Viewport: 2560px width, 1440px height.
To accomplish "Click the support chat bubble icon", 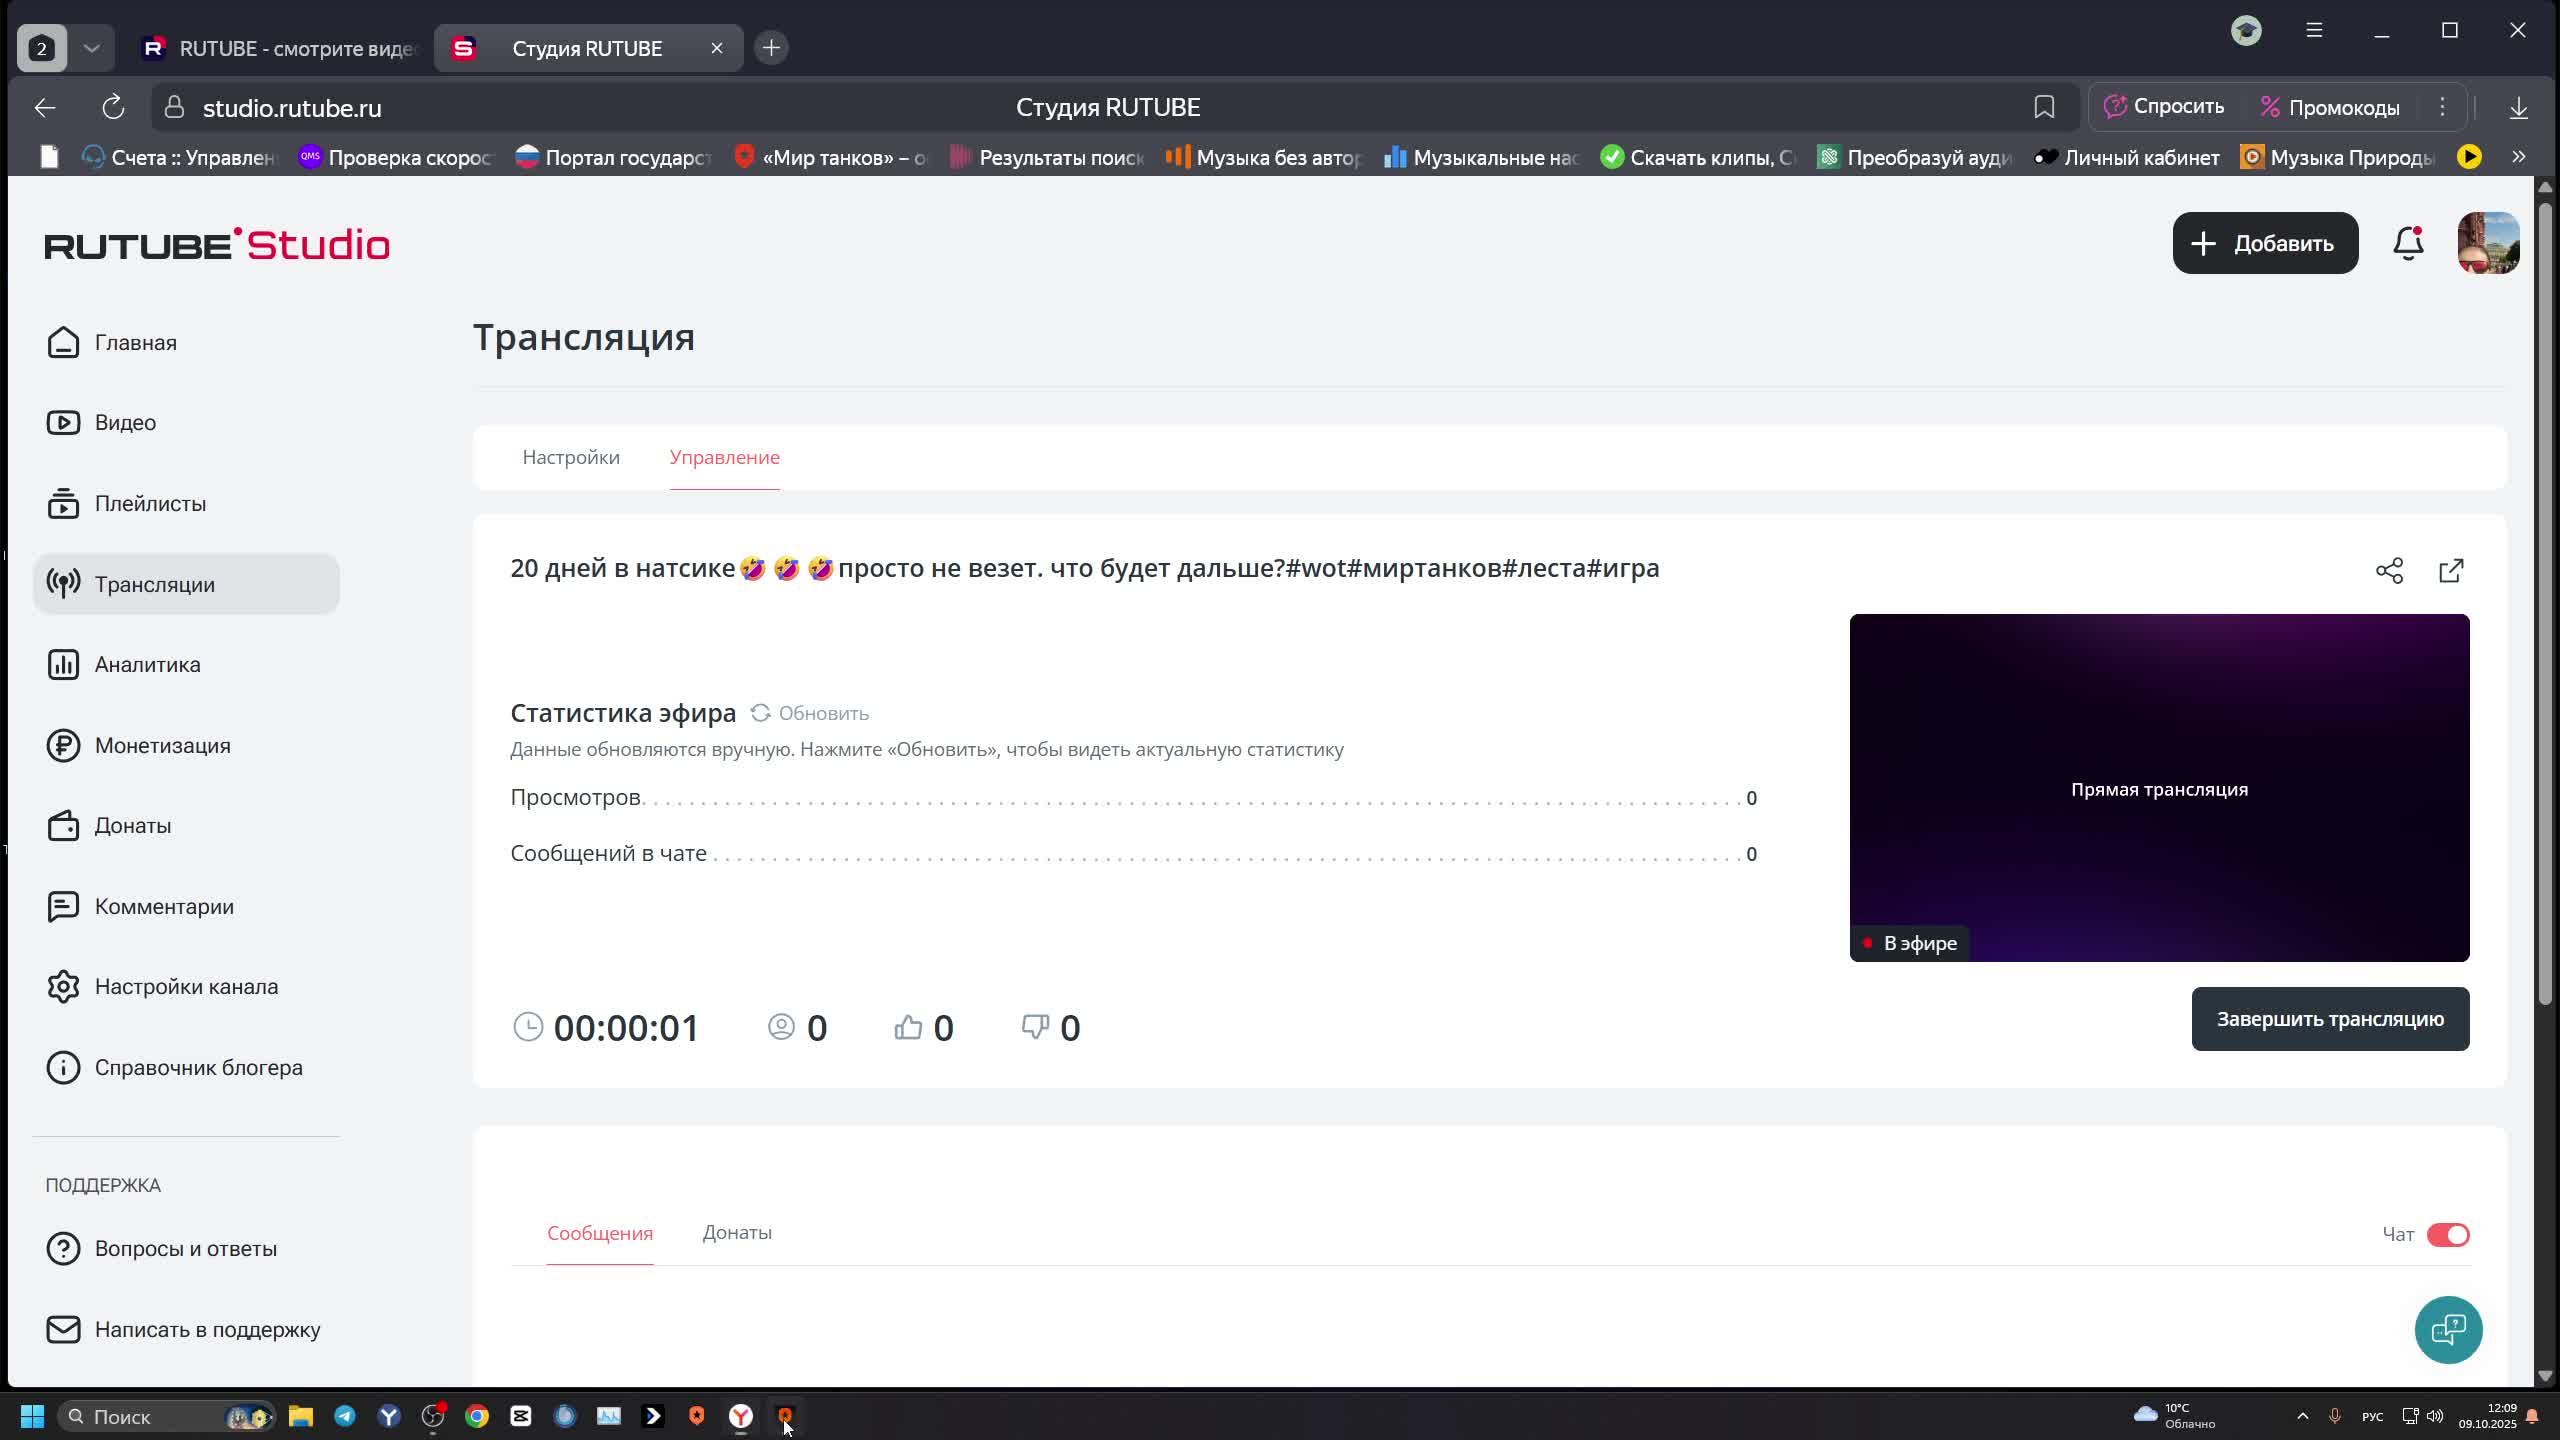I will [x=2448, y=1329].
